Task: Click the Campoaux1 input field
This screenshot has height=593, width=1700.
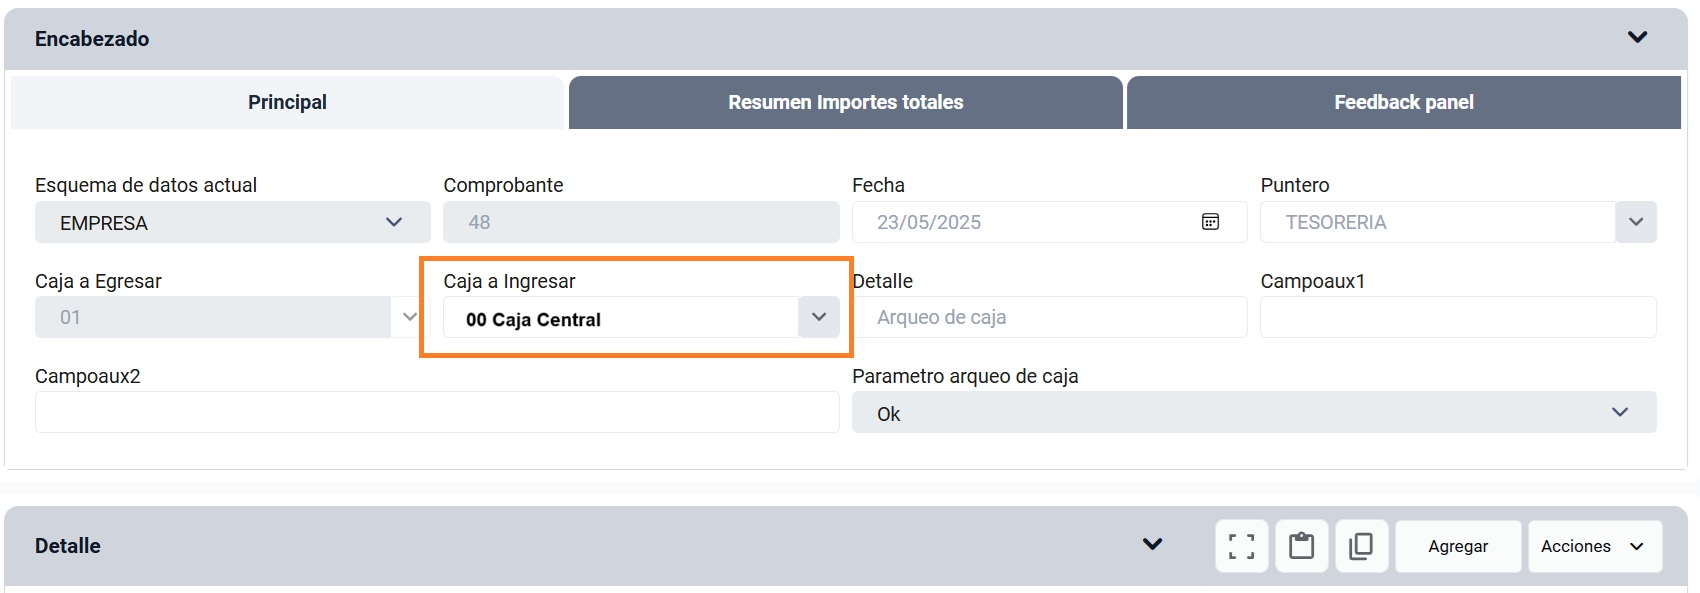Action: 1458,317
